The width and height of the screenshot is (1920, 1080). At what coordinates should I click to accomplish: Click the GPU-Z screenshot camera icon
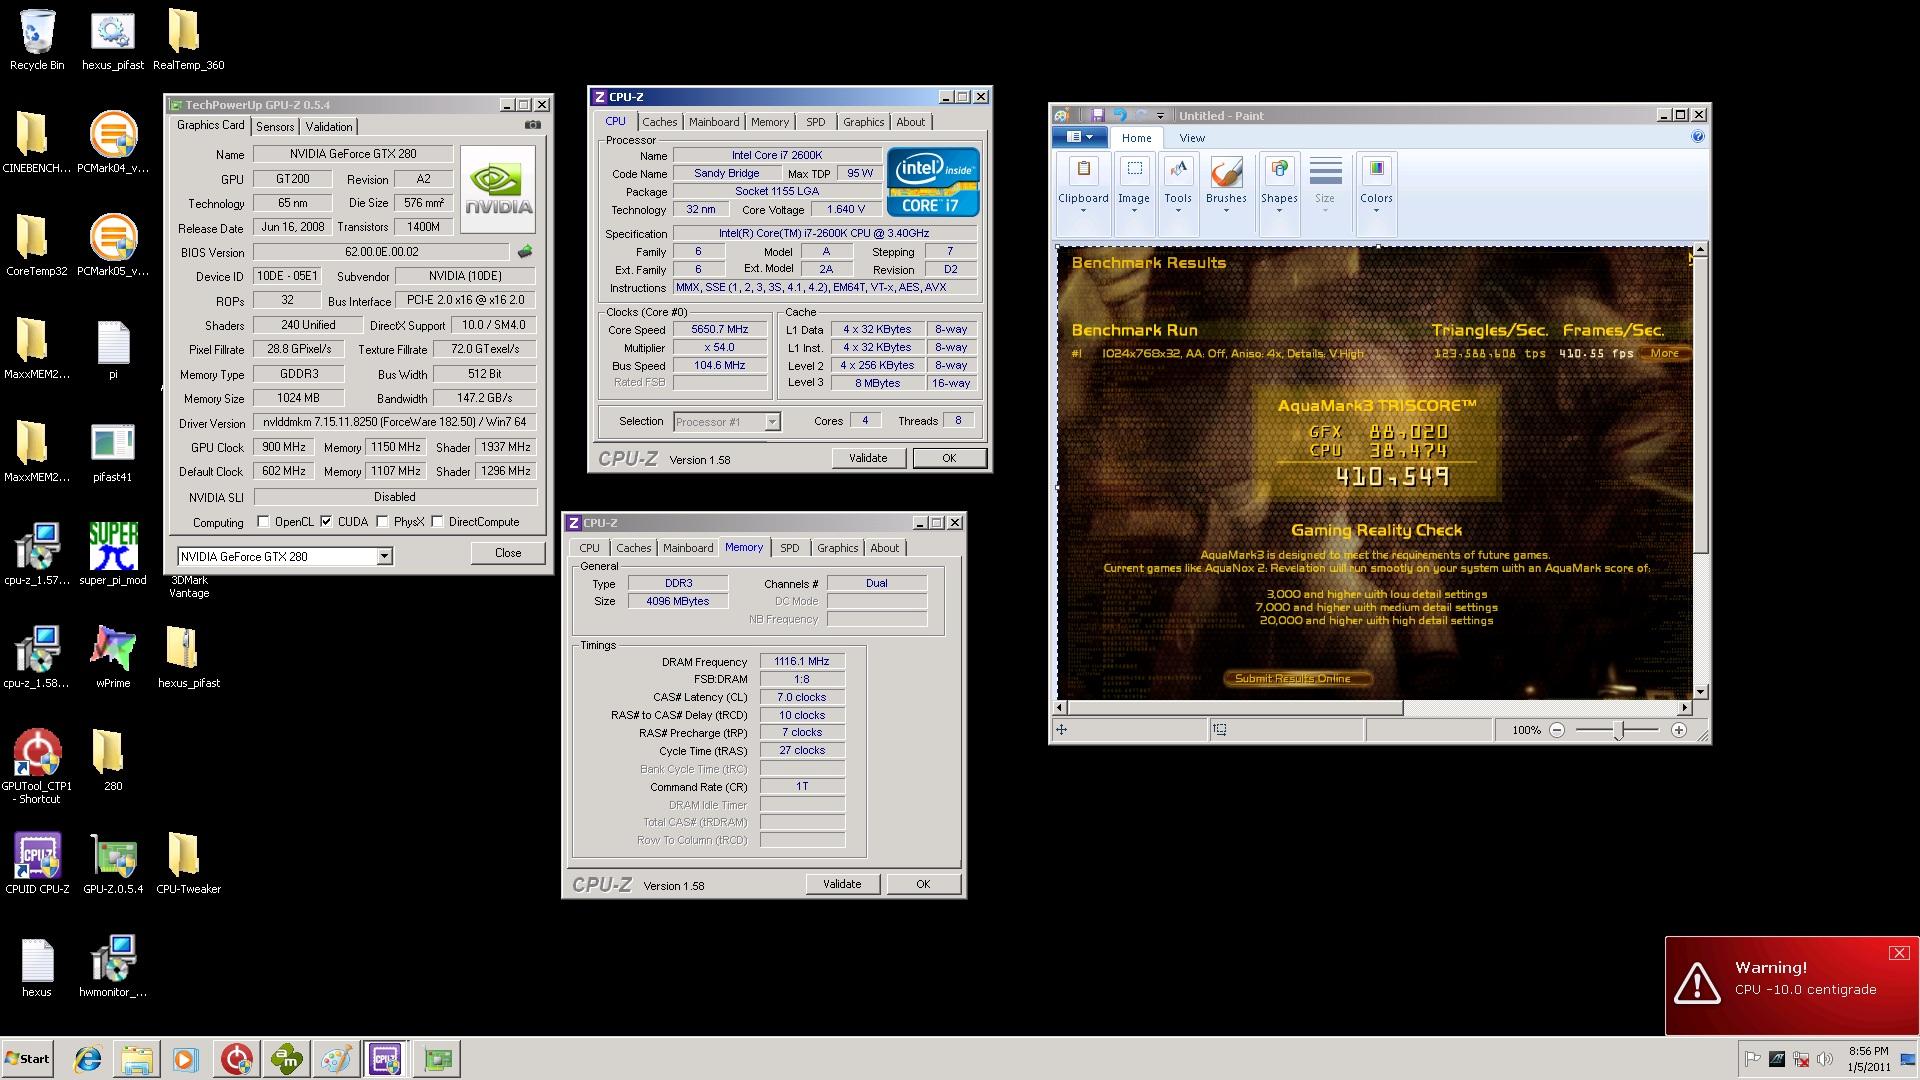pos(533,125)
